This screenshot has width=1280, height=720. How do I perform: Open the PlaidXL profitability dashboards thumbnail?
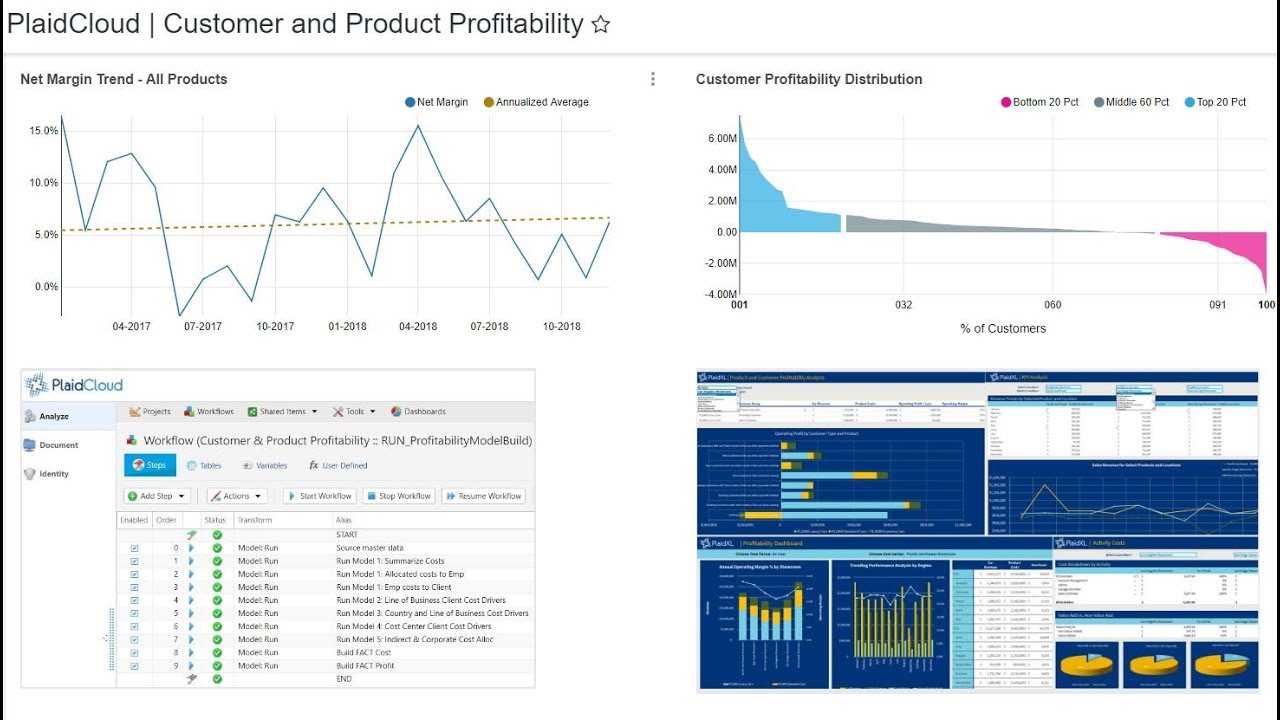(x=978, y=530)
